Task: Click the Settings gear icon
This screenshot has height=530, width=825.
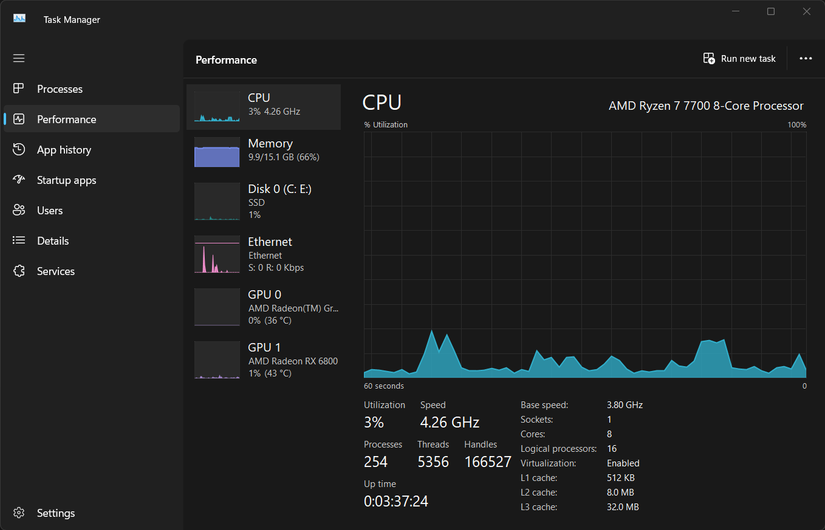Action: 19,513
